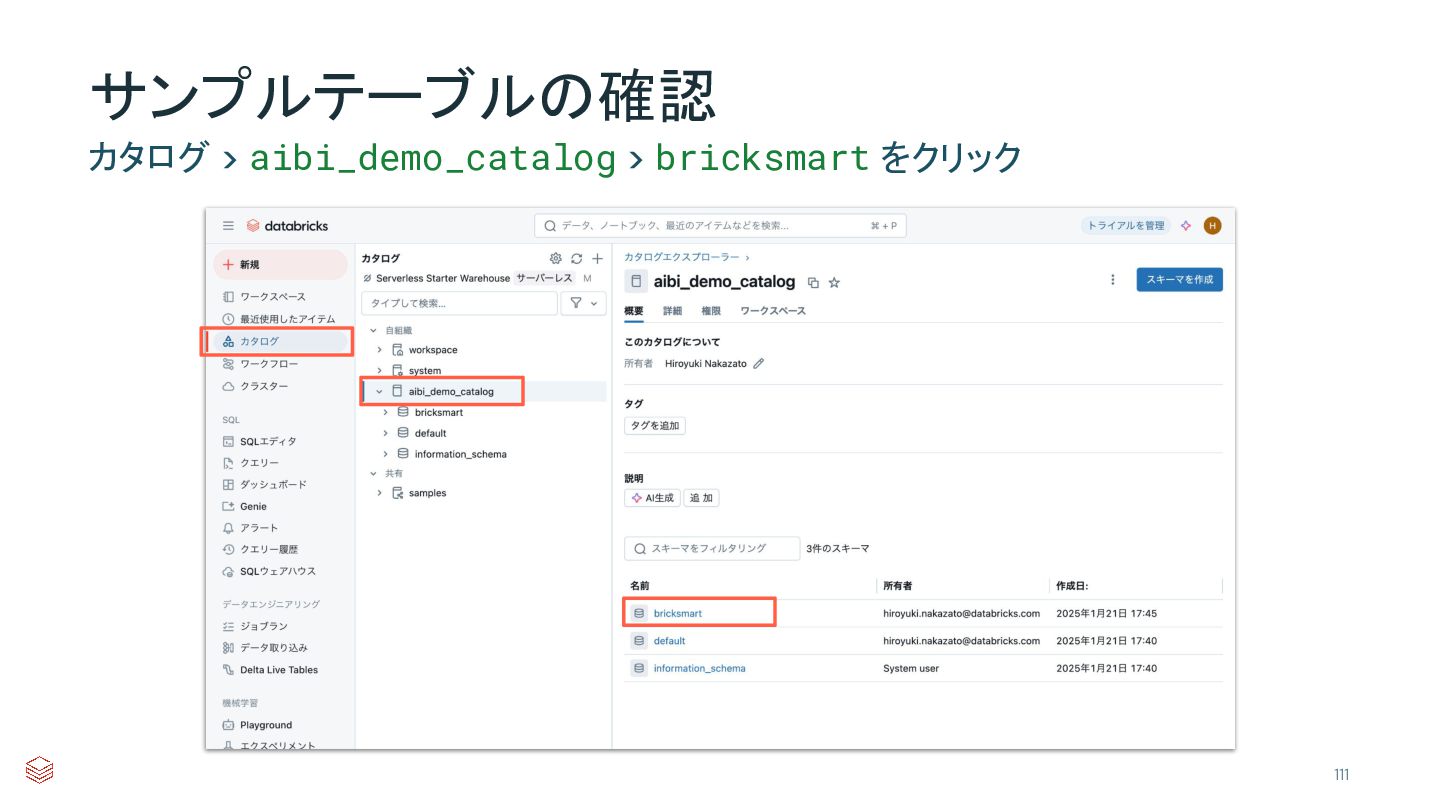Click the スキーマを作成 button
The width and height of the screenshot is (1440, 810).
click(1179, 280)
